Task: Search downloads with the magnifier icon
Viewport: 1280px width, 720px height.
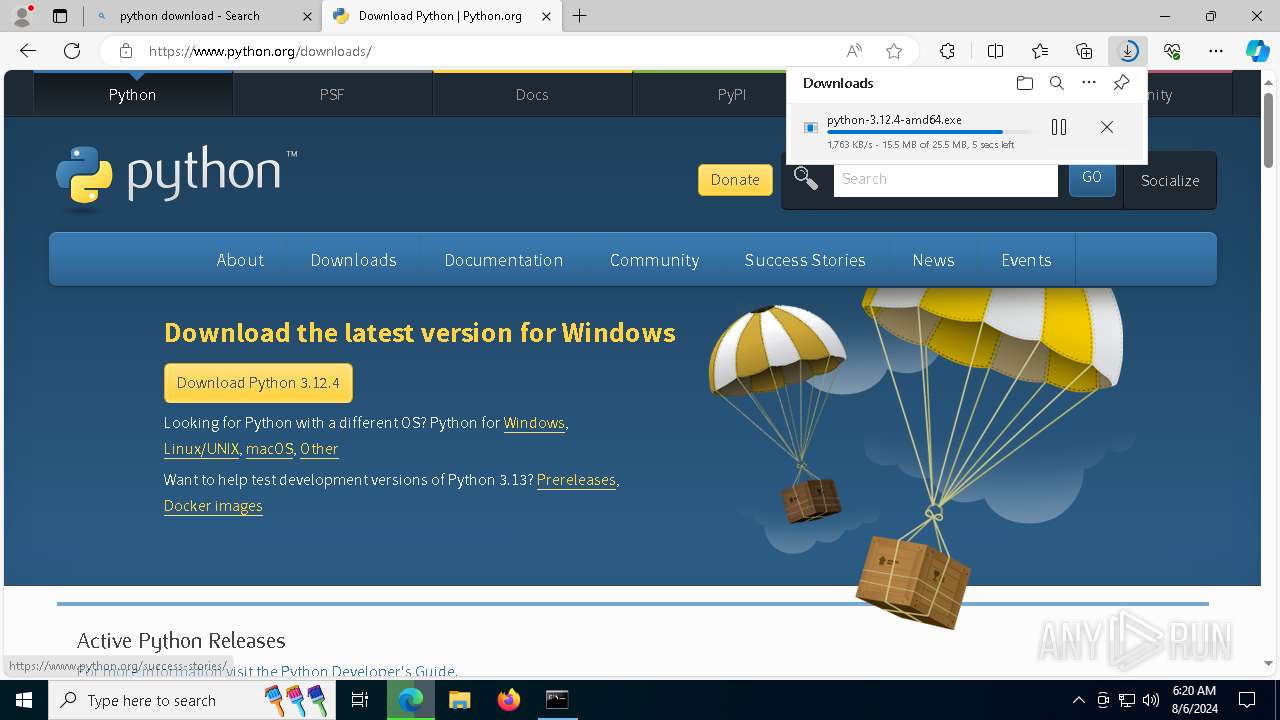Action: [1057, 83]
